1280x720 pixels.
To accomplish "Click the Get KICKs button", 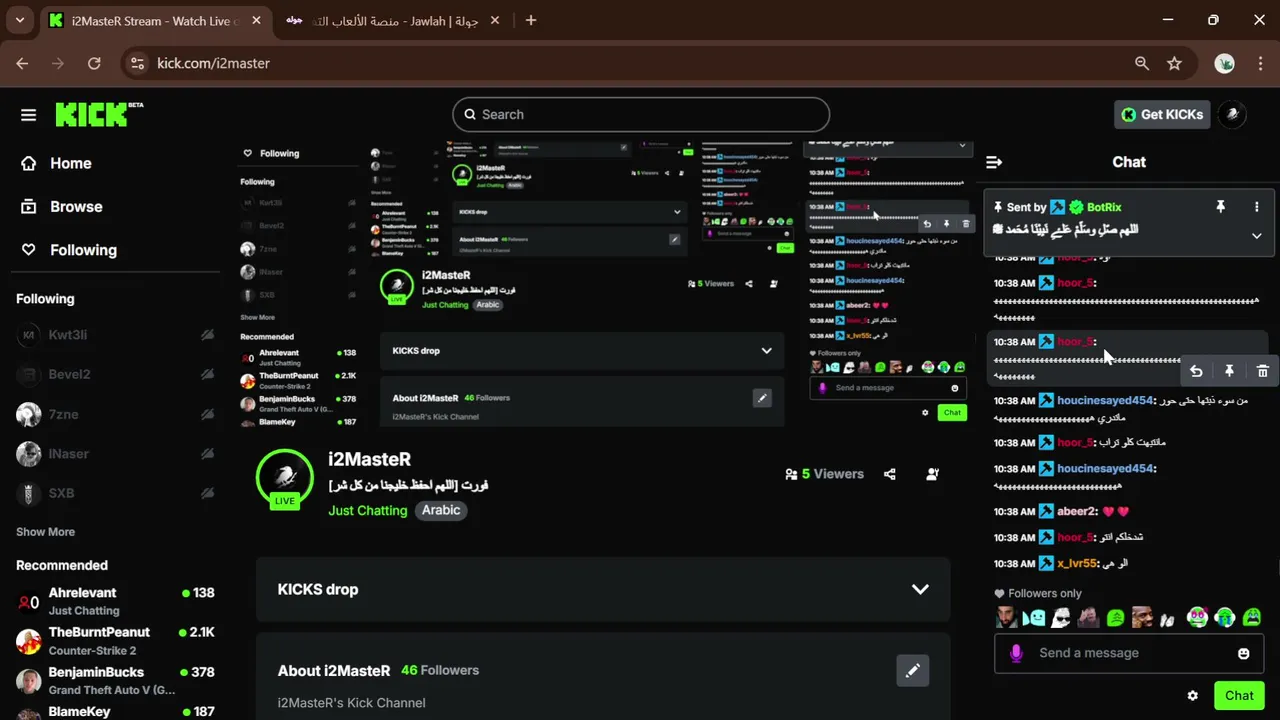I will pos(1163,114).
